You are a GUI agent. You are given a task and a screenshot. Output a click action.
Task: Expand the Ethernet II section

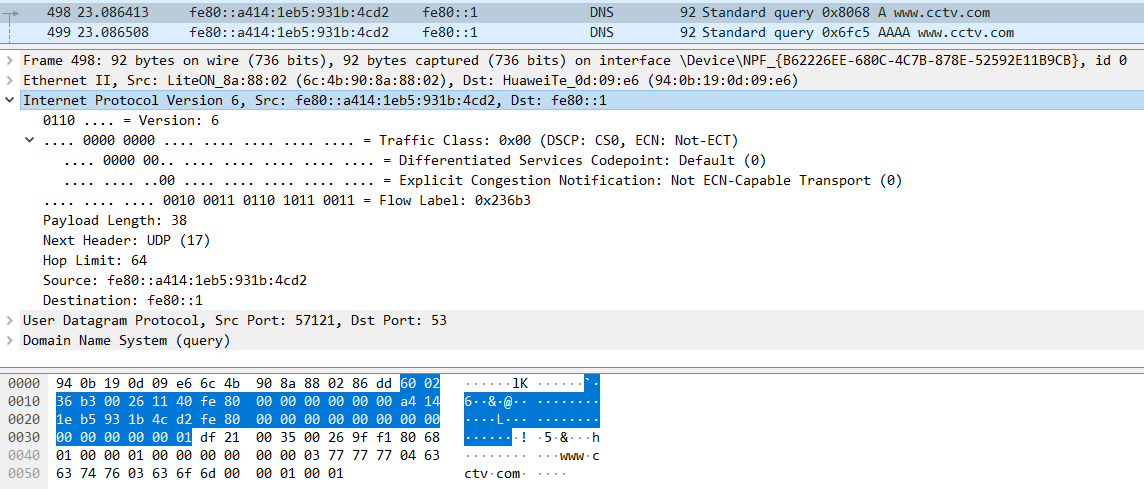click(10, 81)
